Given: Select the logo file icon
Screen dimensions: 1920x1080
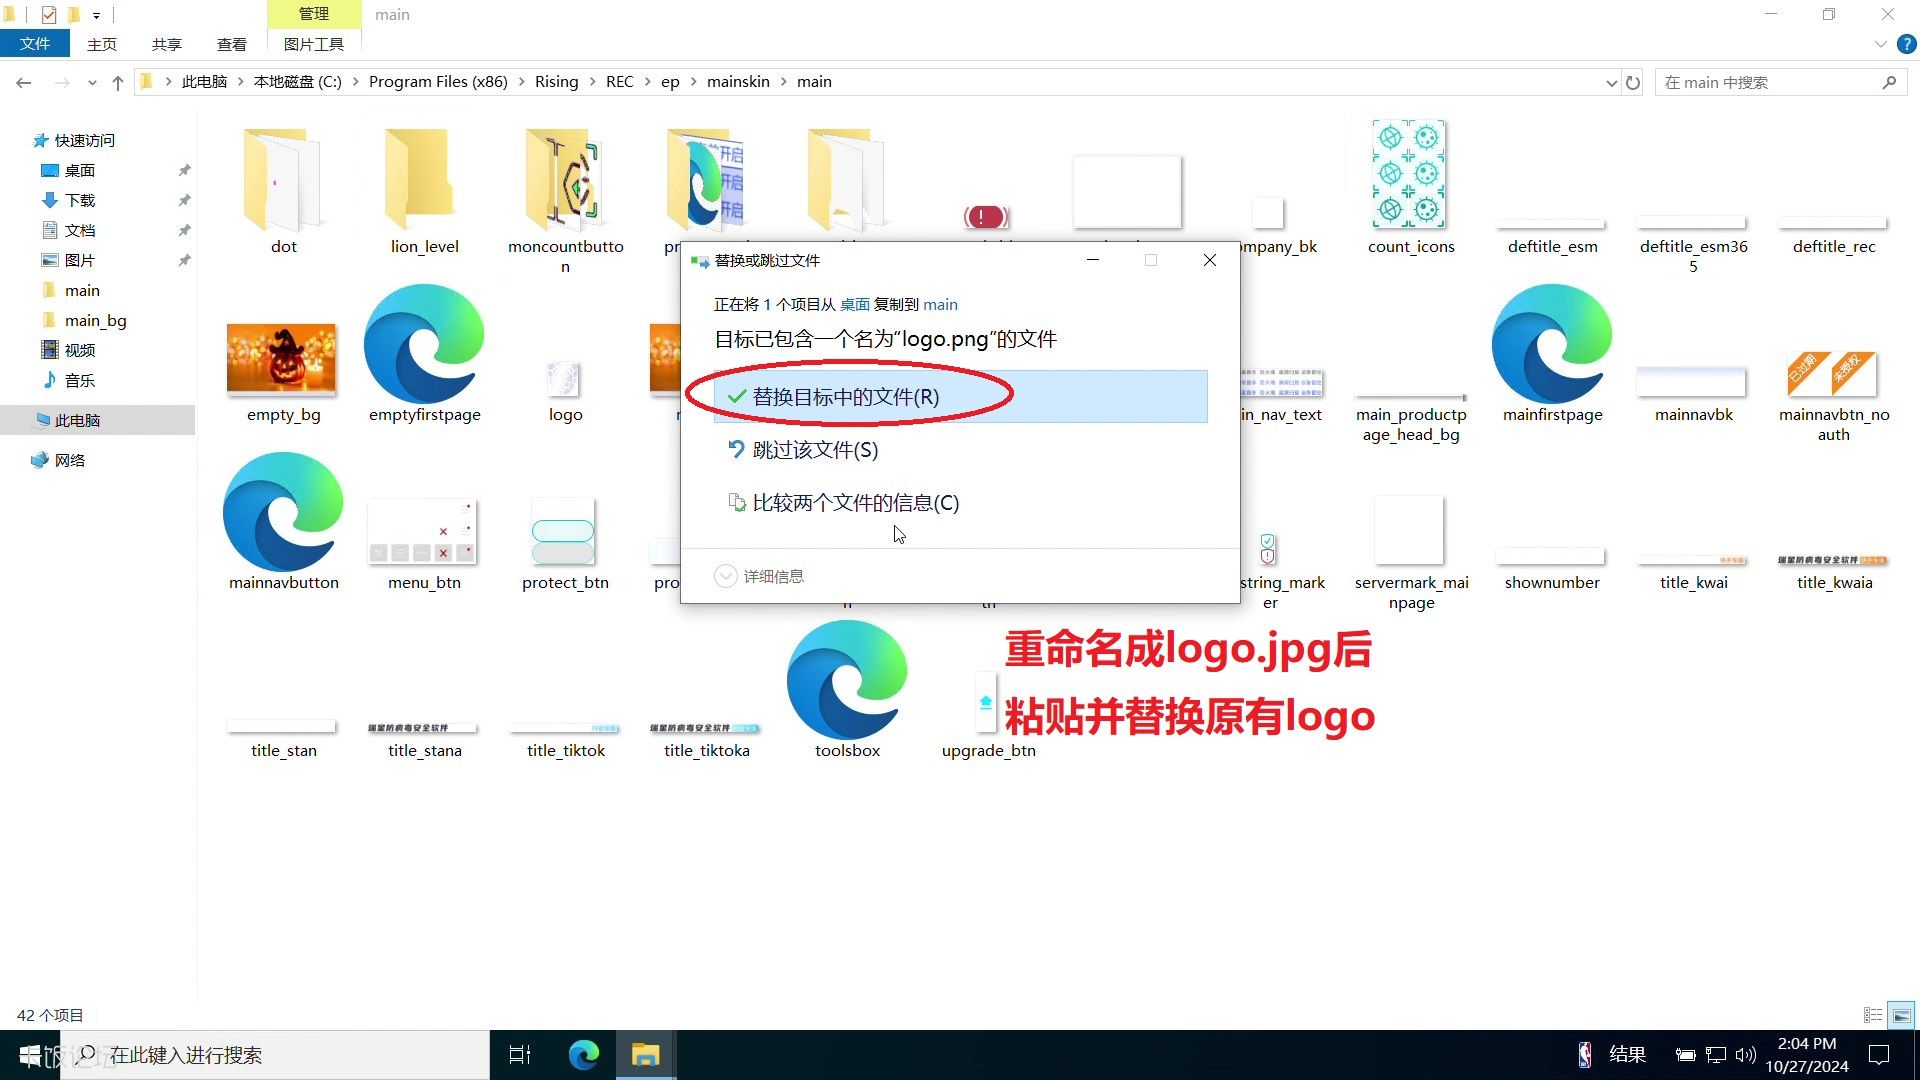Looking at the screenshot, I should (x=565, y=390).
